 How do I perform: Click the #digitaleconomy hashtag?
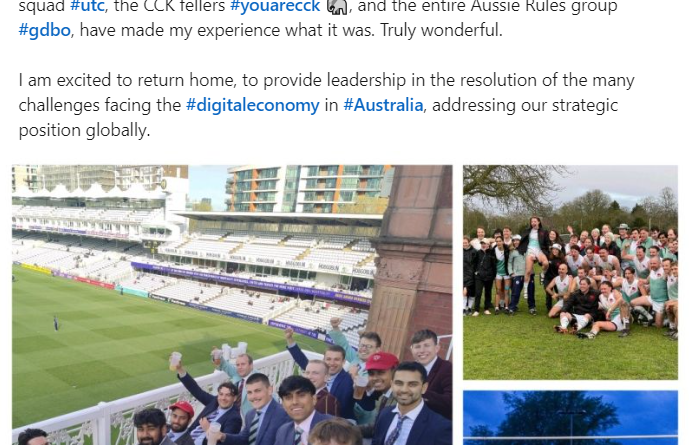pyautogui.click(x=253, y=105)
